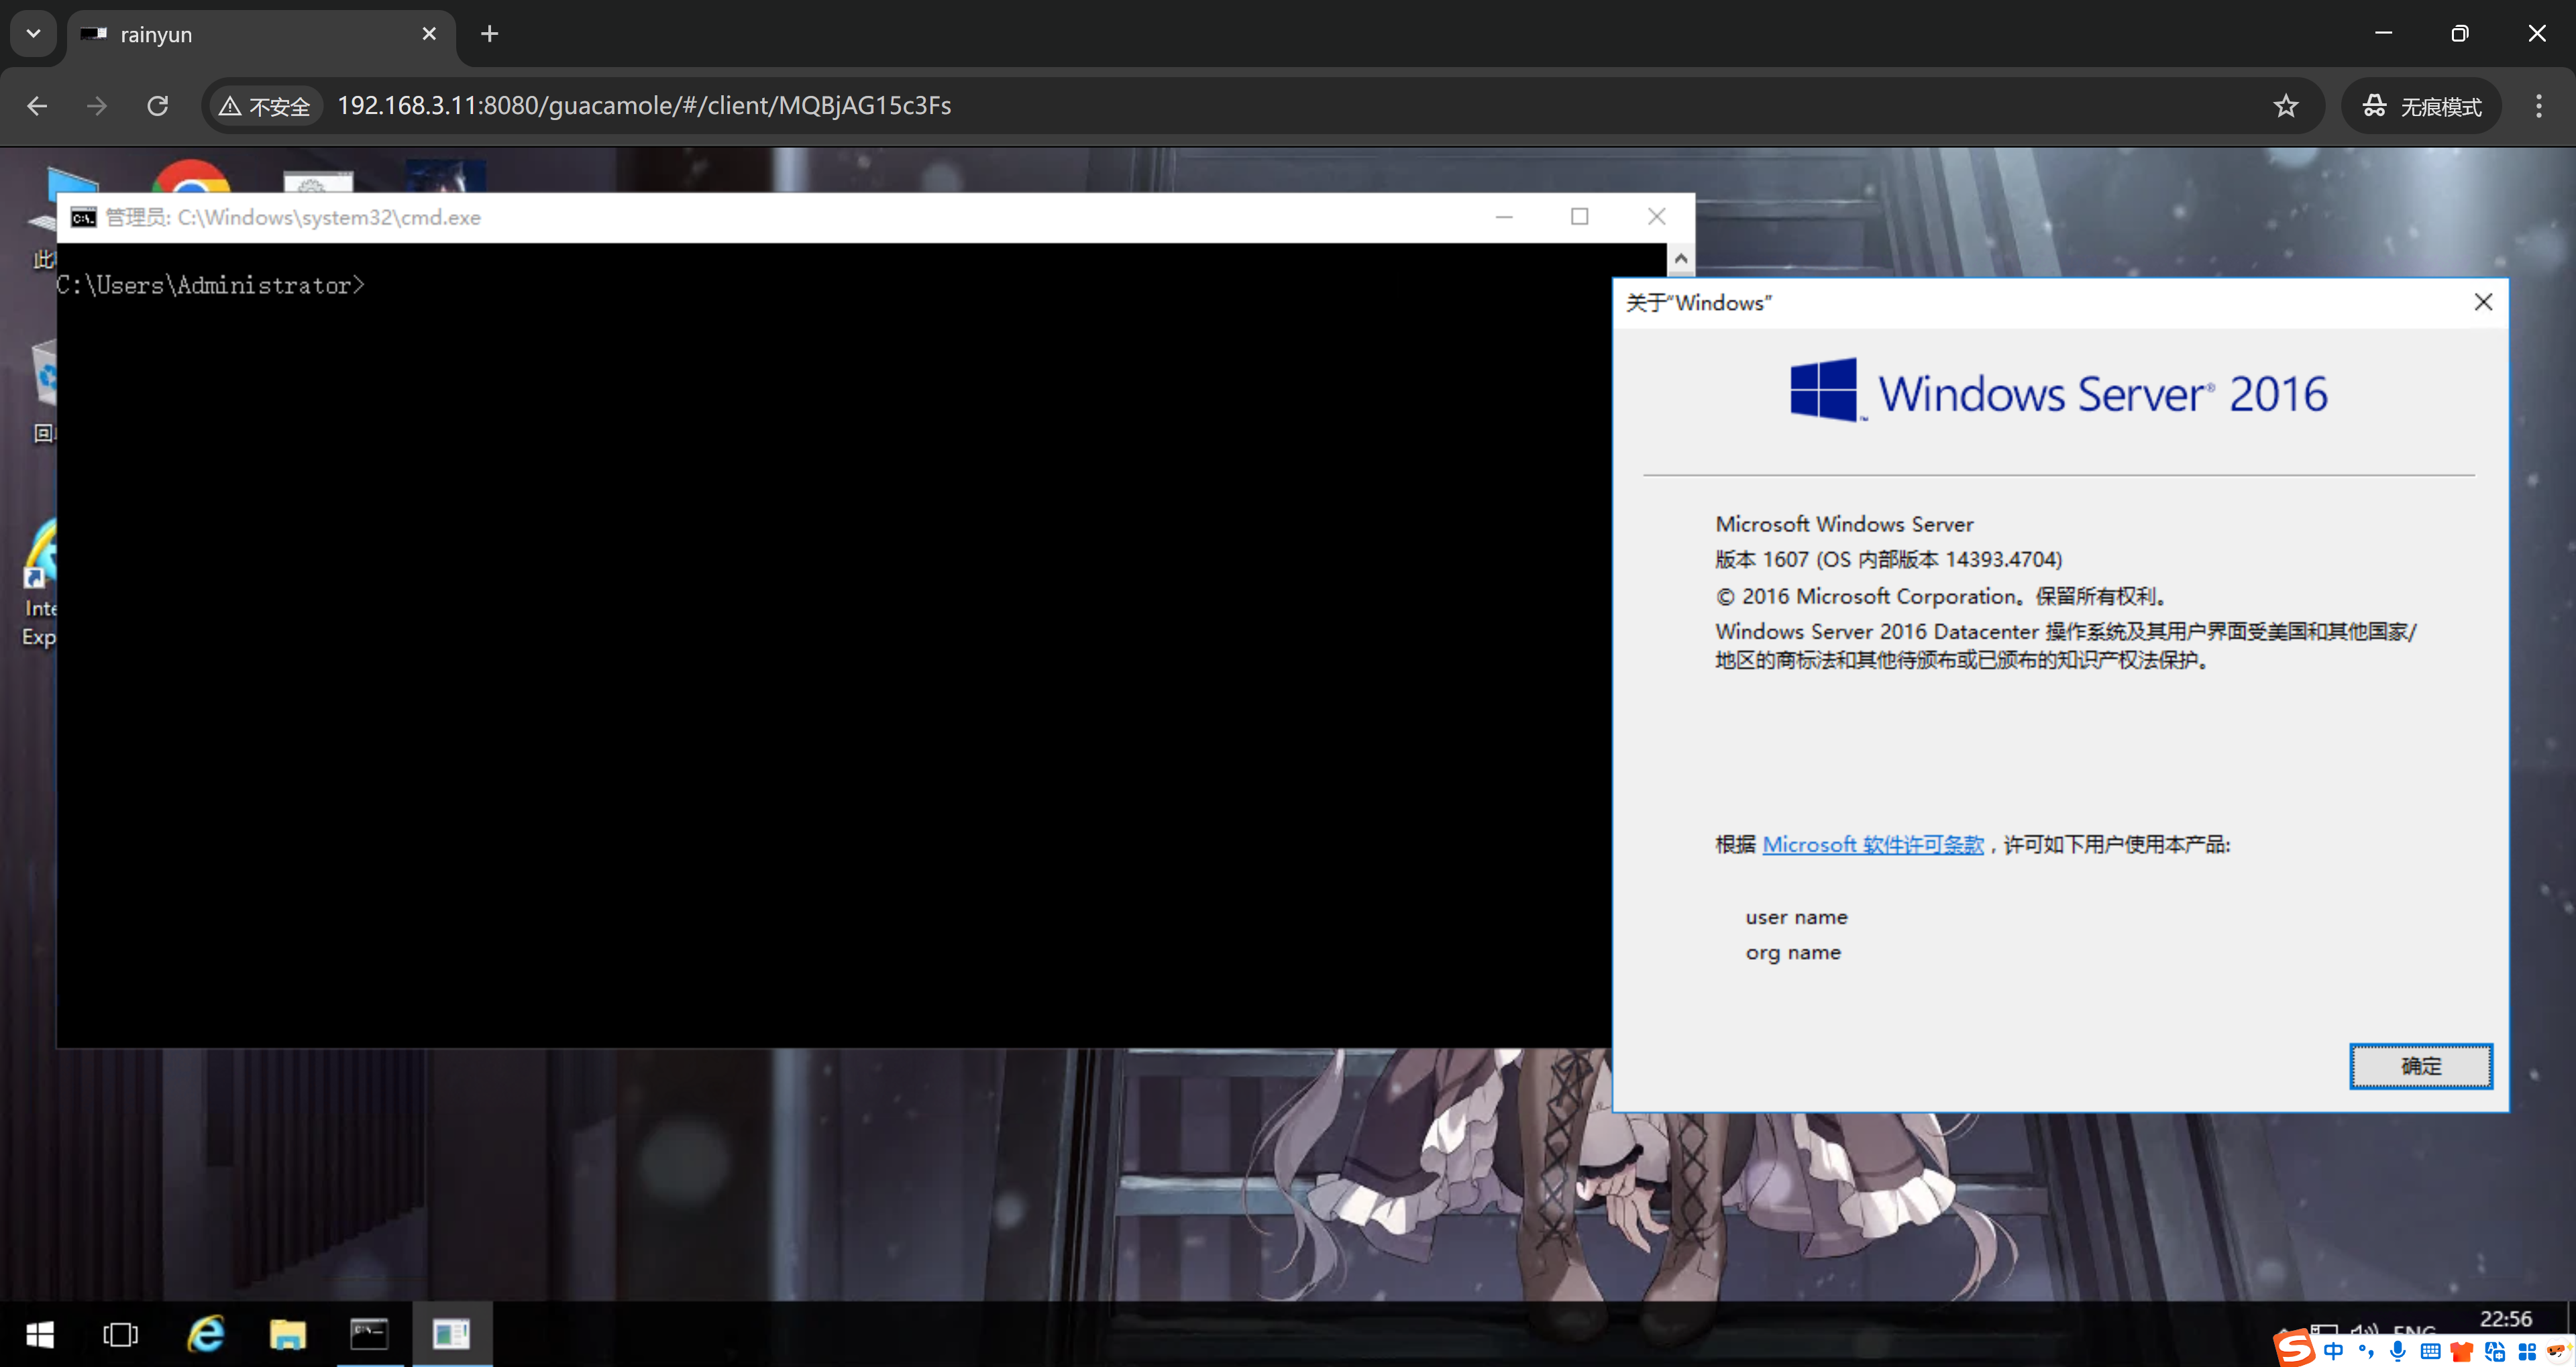Launch Internet Explorer from the remote taskbar
The height and width of the screenshot is (1367, 2576).
pyautogui.click(x=206, y=1334)
